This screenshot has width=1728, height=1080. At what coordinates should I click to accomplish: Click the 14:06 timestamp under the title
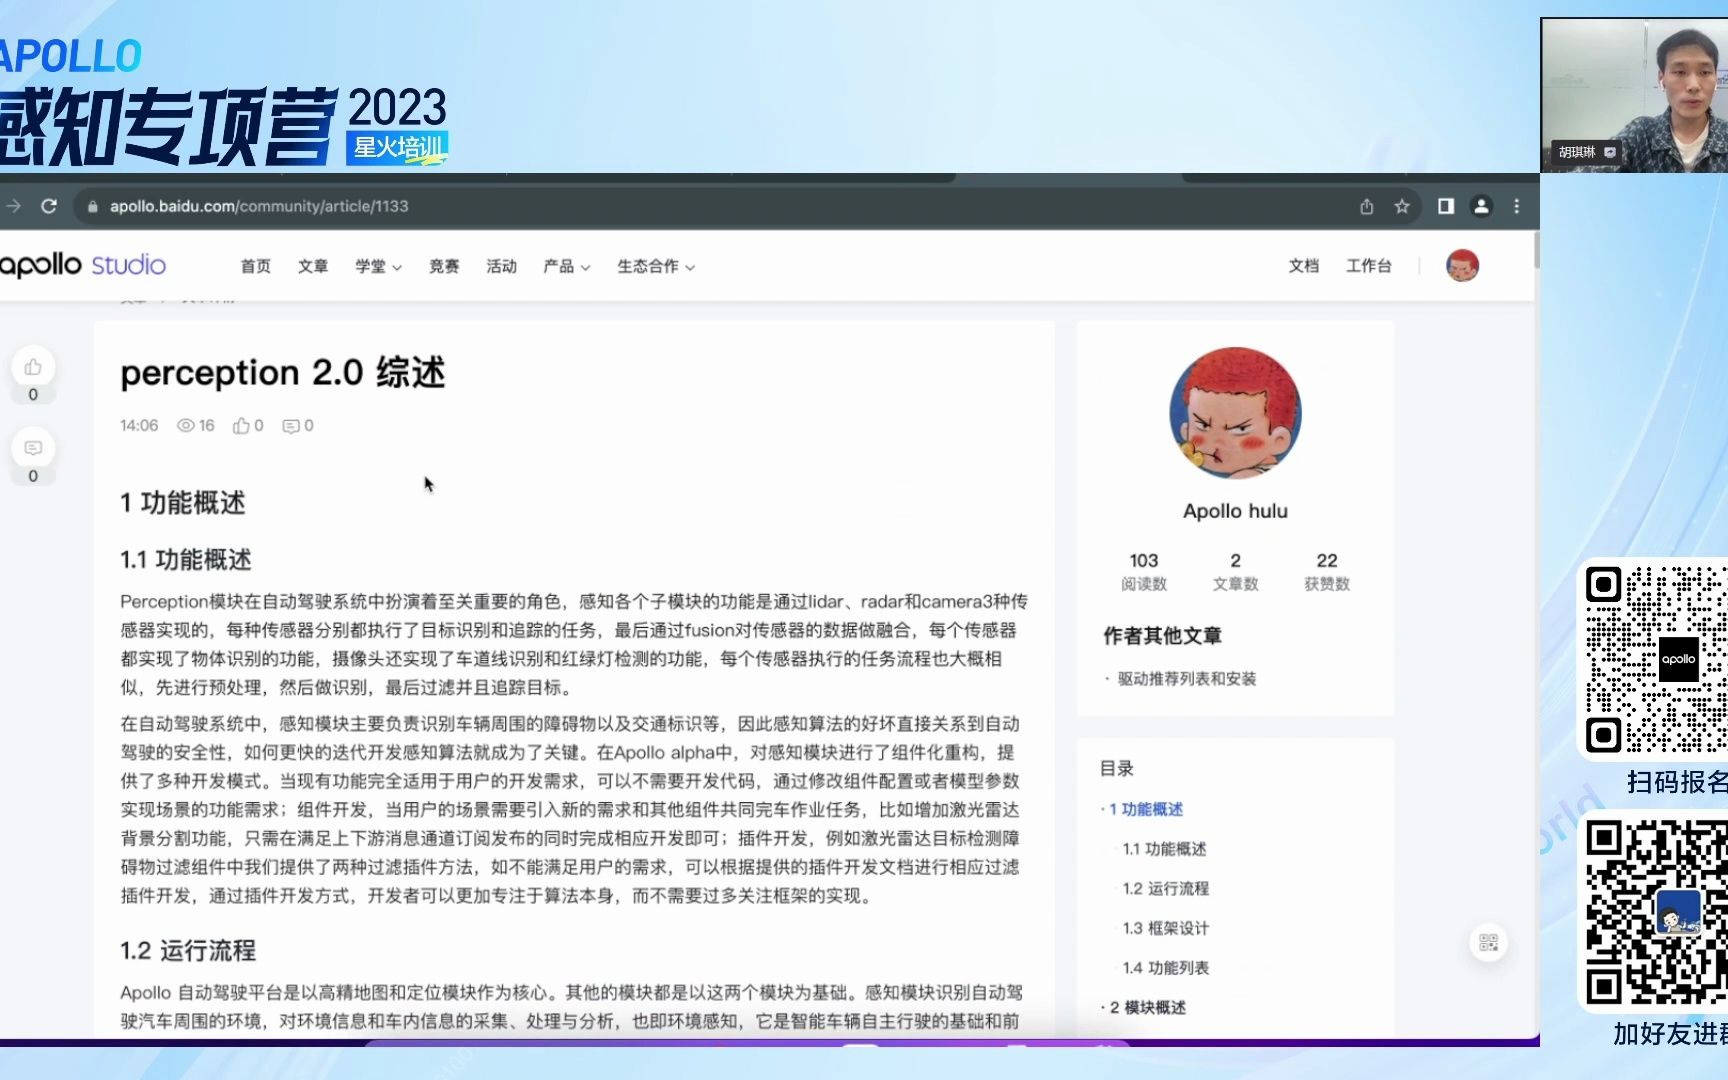click(139, 426)
